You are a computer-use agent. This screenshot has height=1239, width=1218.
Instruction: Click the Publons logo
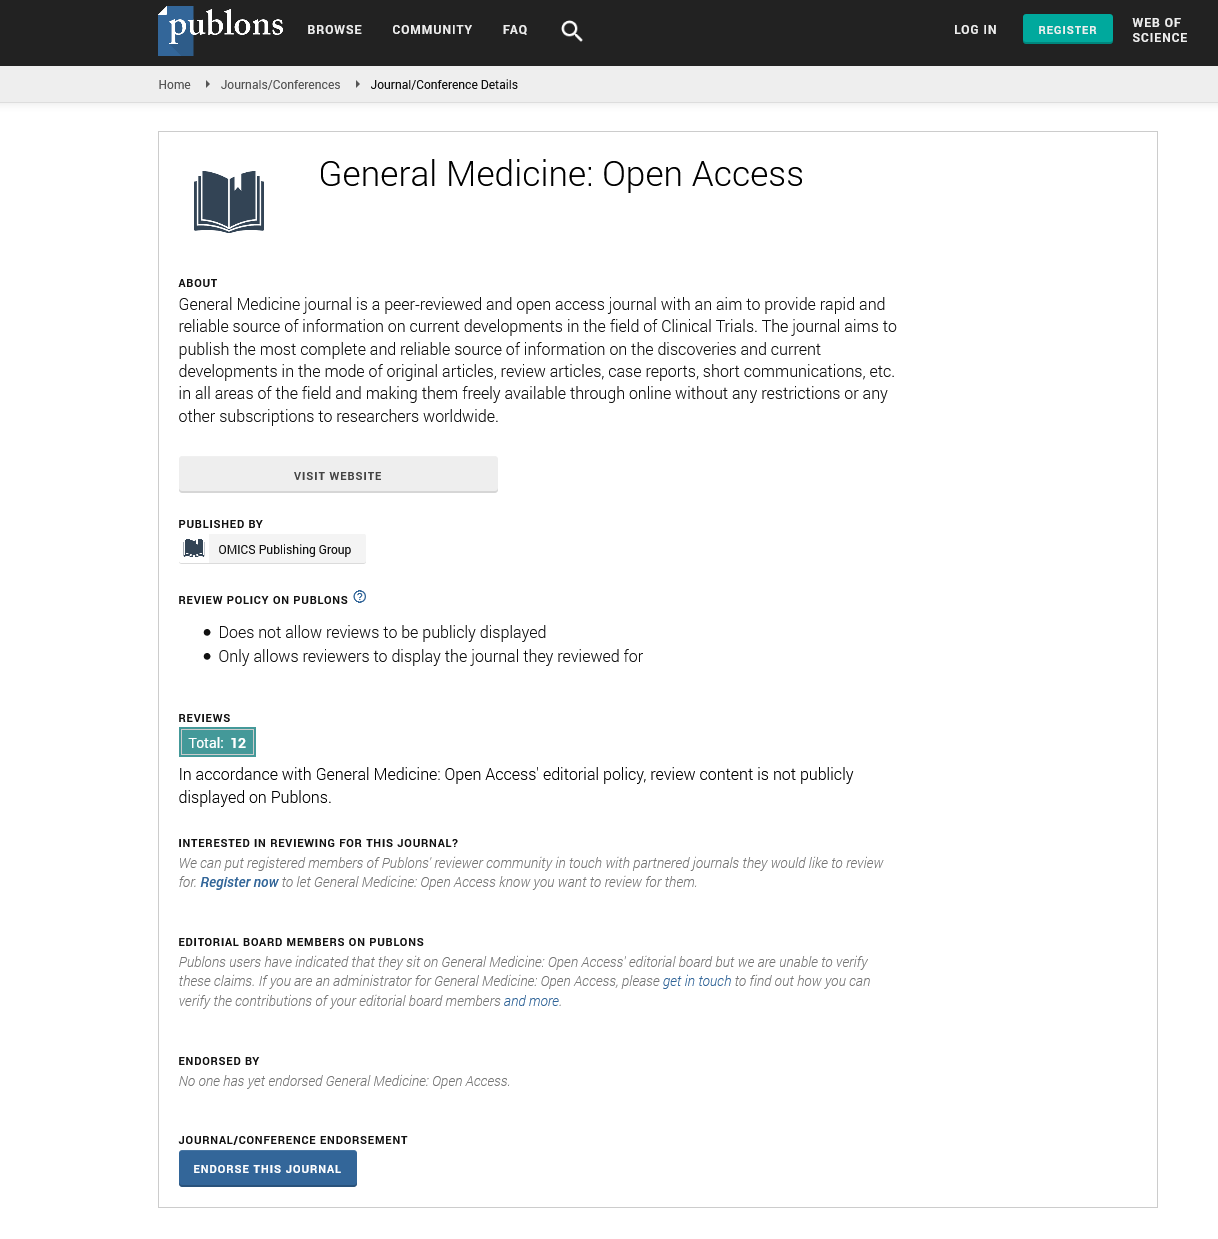(x=221, y=29)
